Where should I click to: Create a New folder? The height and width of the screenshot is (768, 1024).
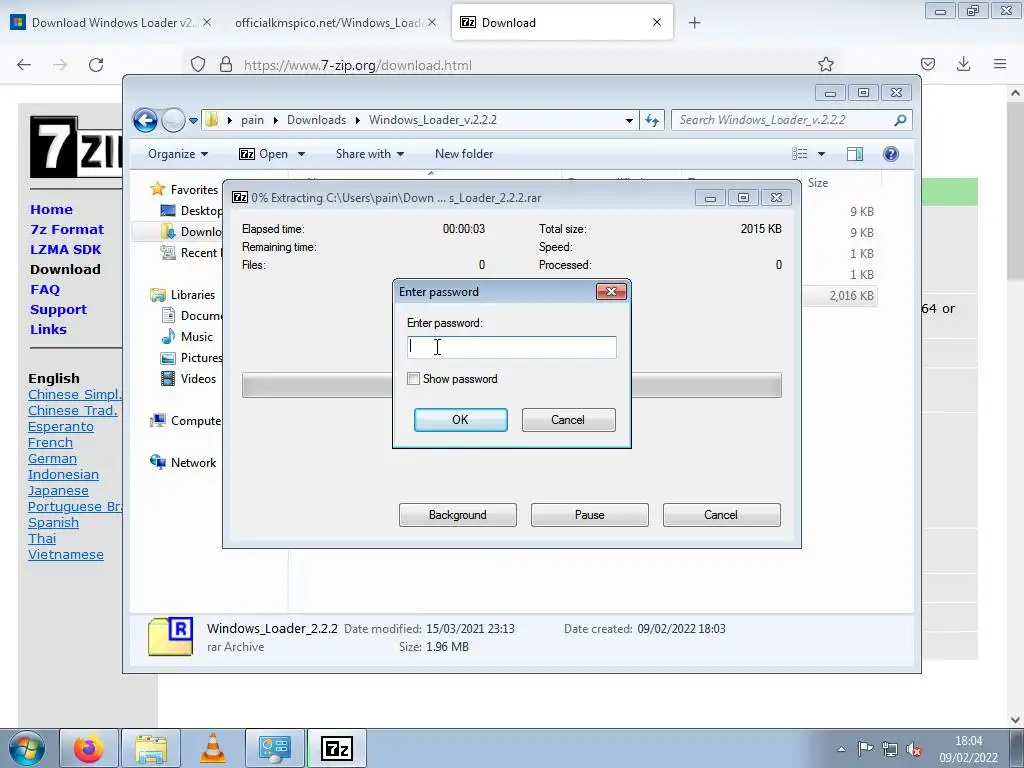[464, 154]
